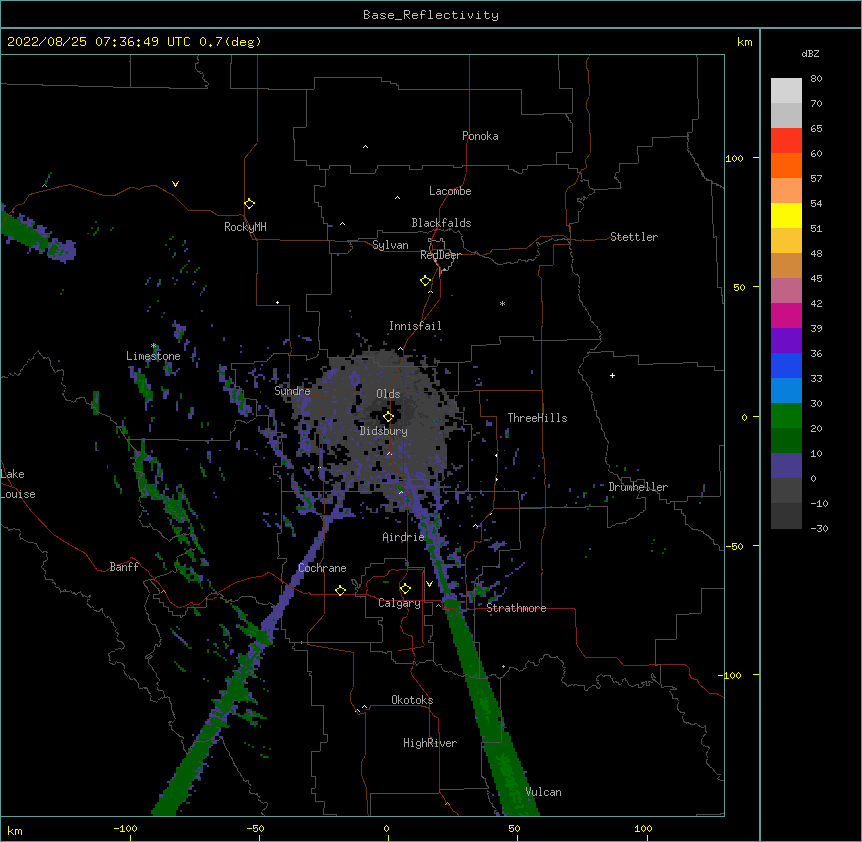Click the -100 tick label on the x-axis

(125, 828)
